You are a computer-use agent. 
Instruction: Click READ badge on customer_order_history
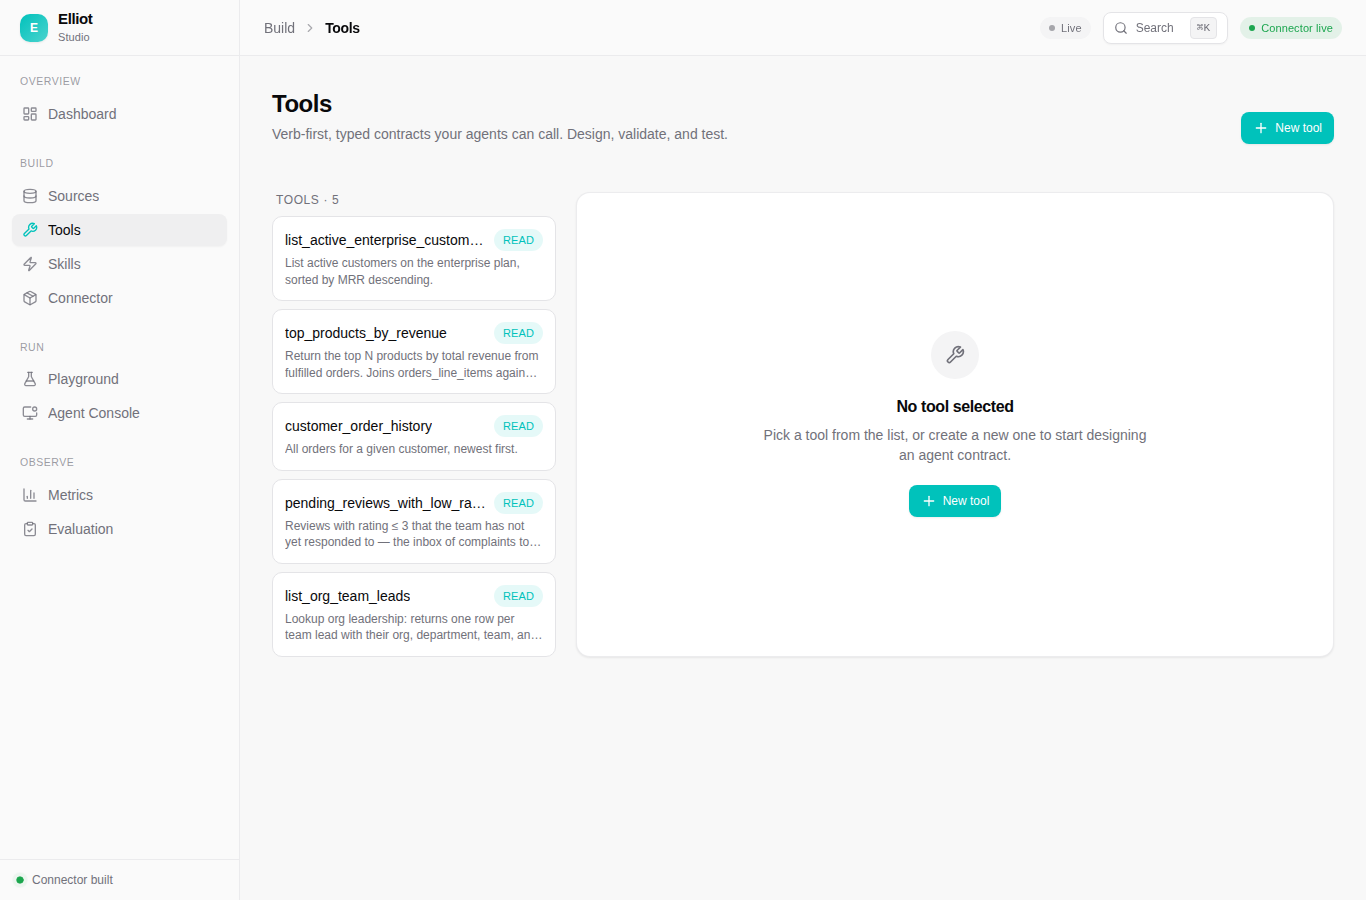[518, 426]
